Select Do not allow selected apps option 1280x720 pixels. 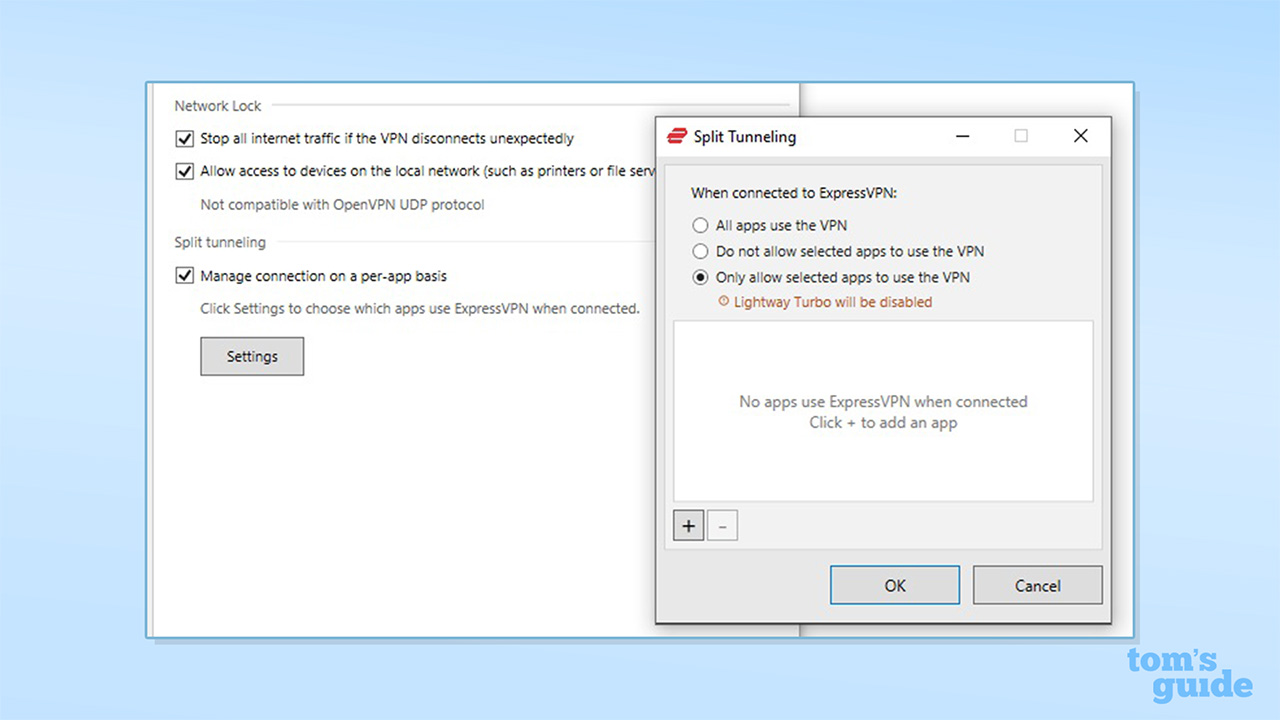700,252
